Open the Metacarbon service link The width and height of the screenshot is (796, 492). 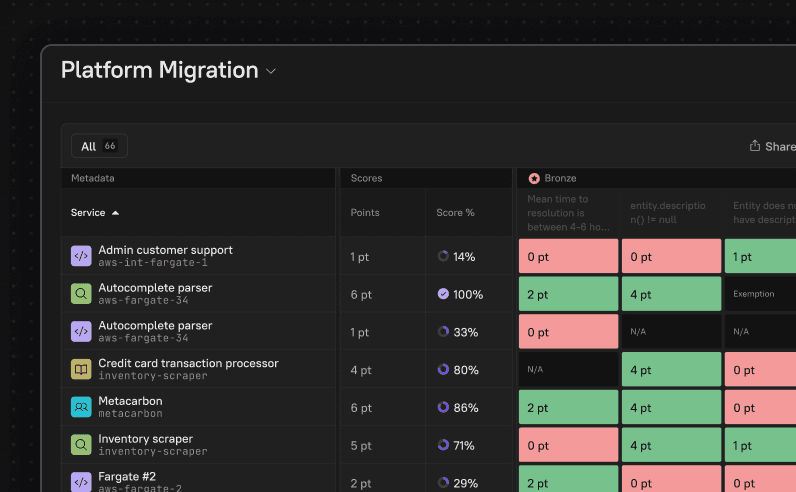[x=130, y=401]
